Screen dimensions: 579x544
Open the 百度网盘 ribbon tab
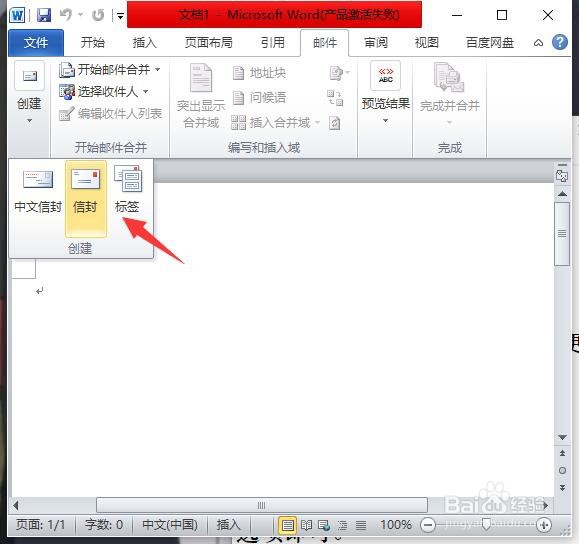coord(490,42)
